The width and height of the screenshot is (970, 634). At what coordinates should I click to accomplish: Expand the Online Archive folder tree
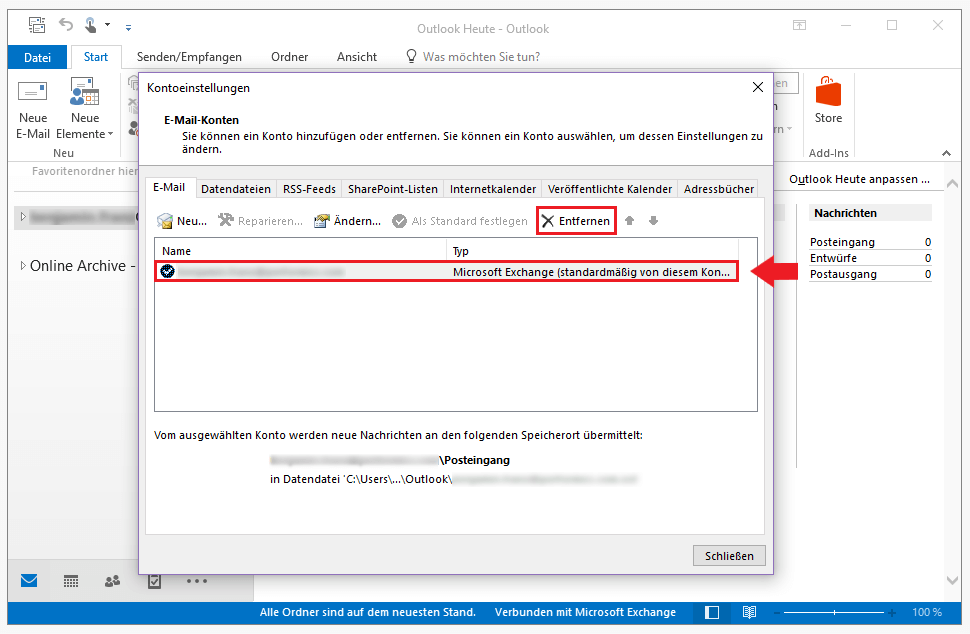23,265
